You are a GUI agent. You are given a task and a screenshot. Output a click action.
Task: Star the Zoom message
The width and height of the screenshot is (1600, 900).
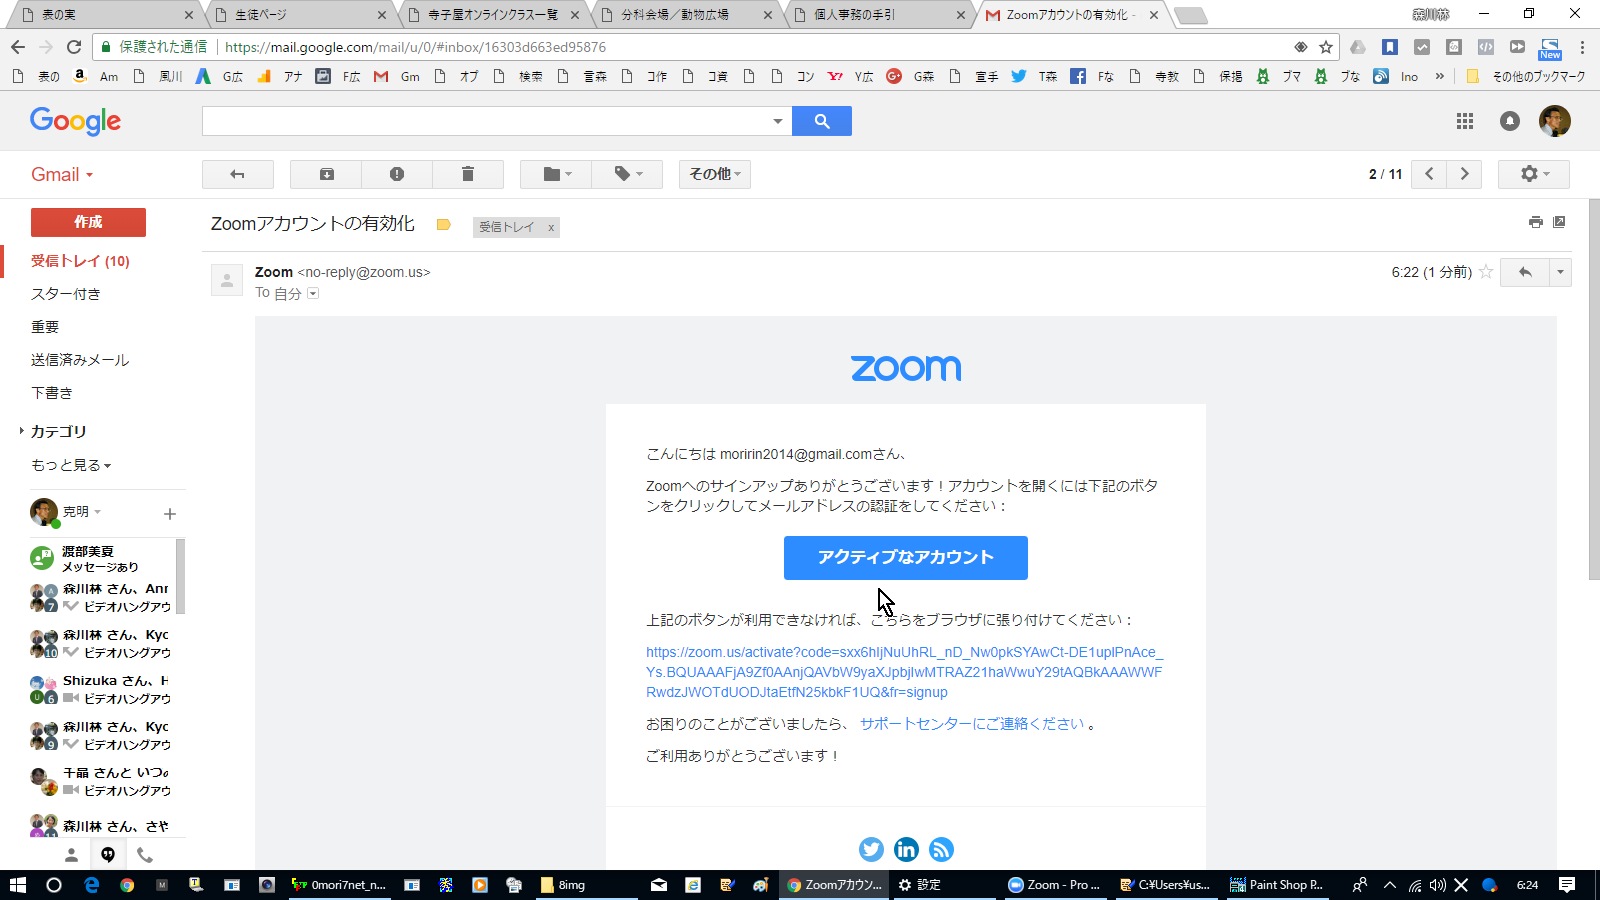tap(1486, 272)
